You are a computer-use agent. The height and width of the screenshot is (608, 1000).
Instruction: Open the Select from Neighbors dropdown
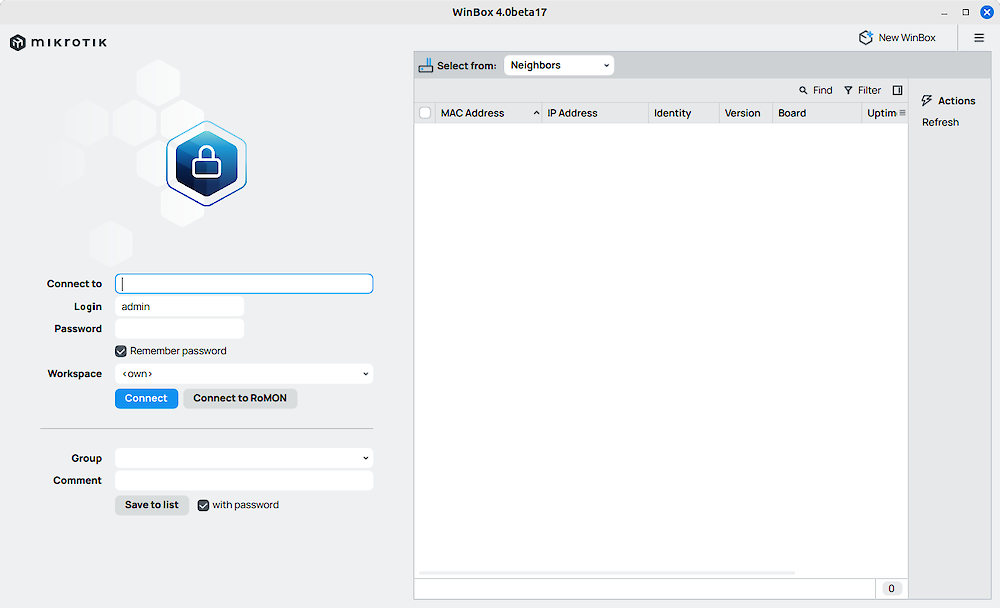pyautogui.click(x=559, y=65)
